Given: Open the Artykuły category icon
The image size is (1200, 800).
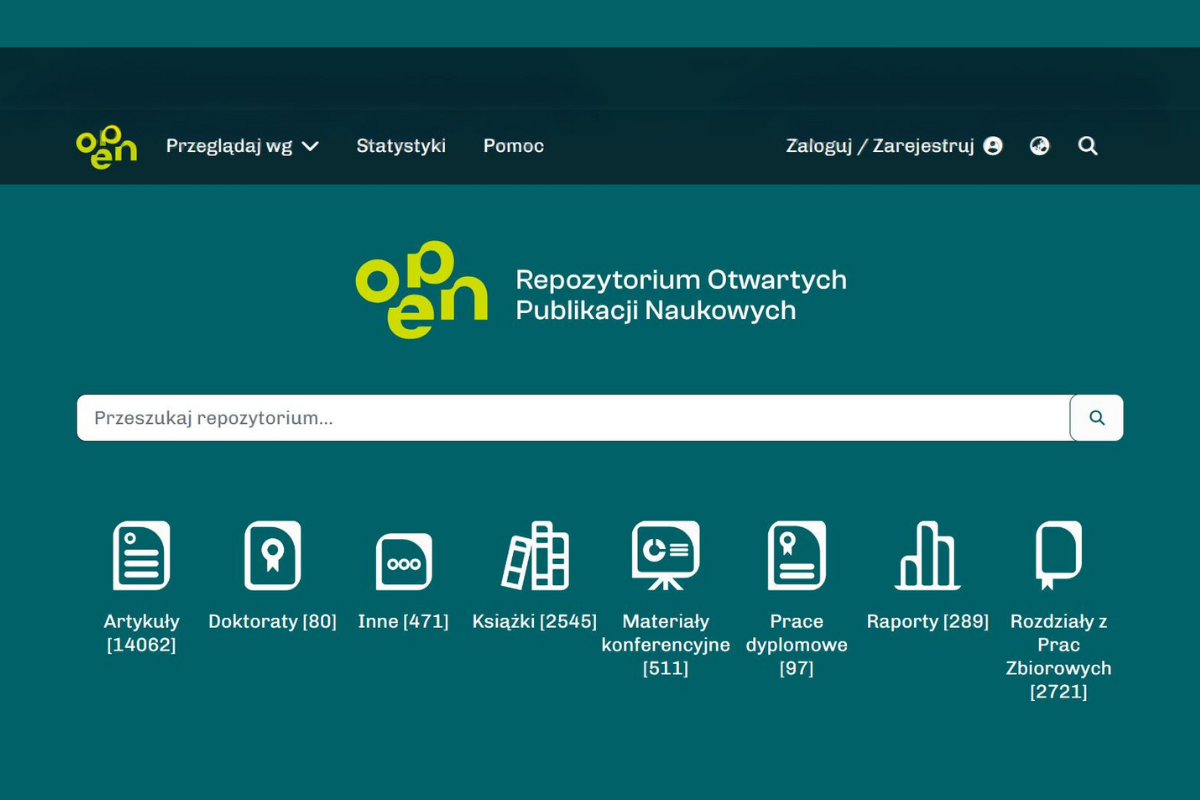Looking at the screenshot, I should click(x=141, y=555).
